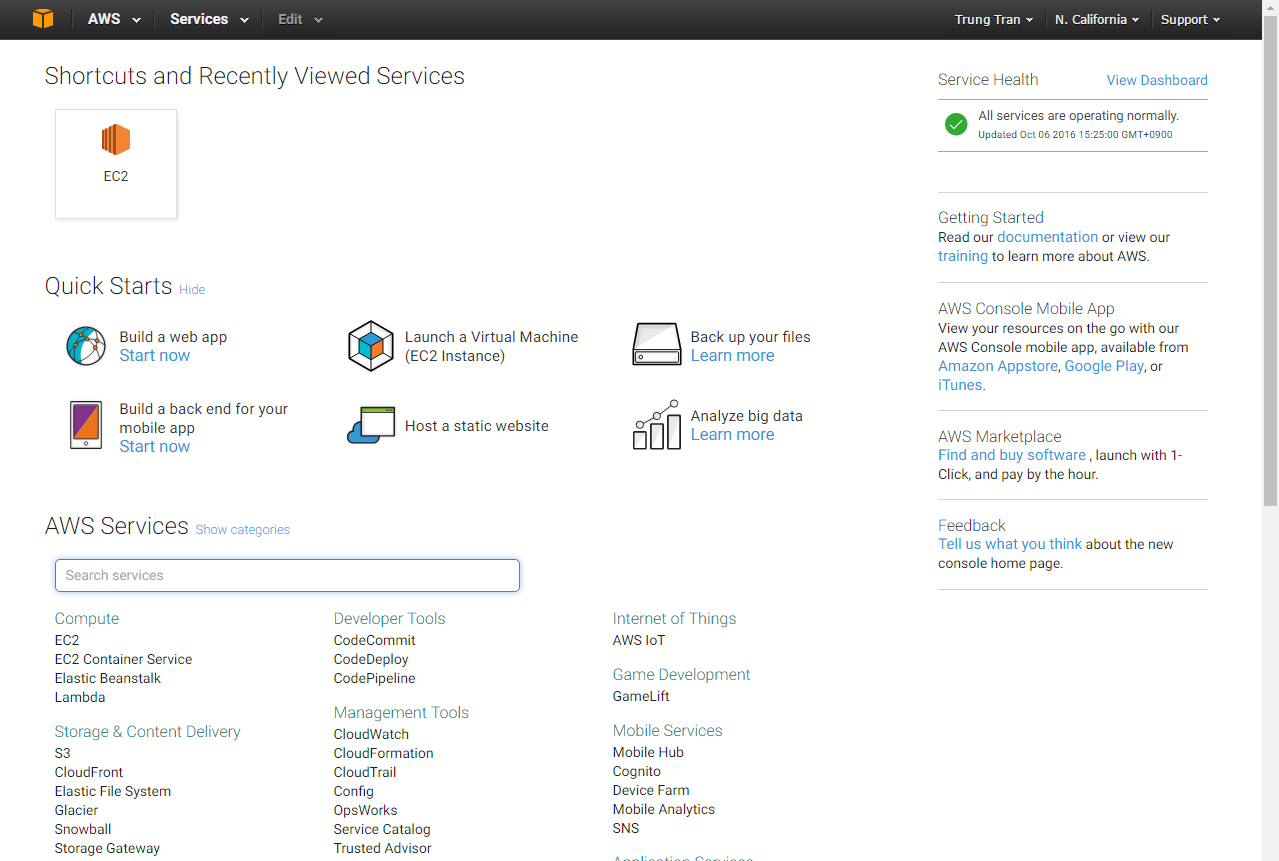Viewport: 1279px width, 861px height.
Task: Click Find and buy software link
Action: click(x=1012, y=455)
